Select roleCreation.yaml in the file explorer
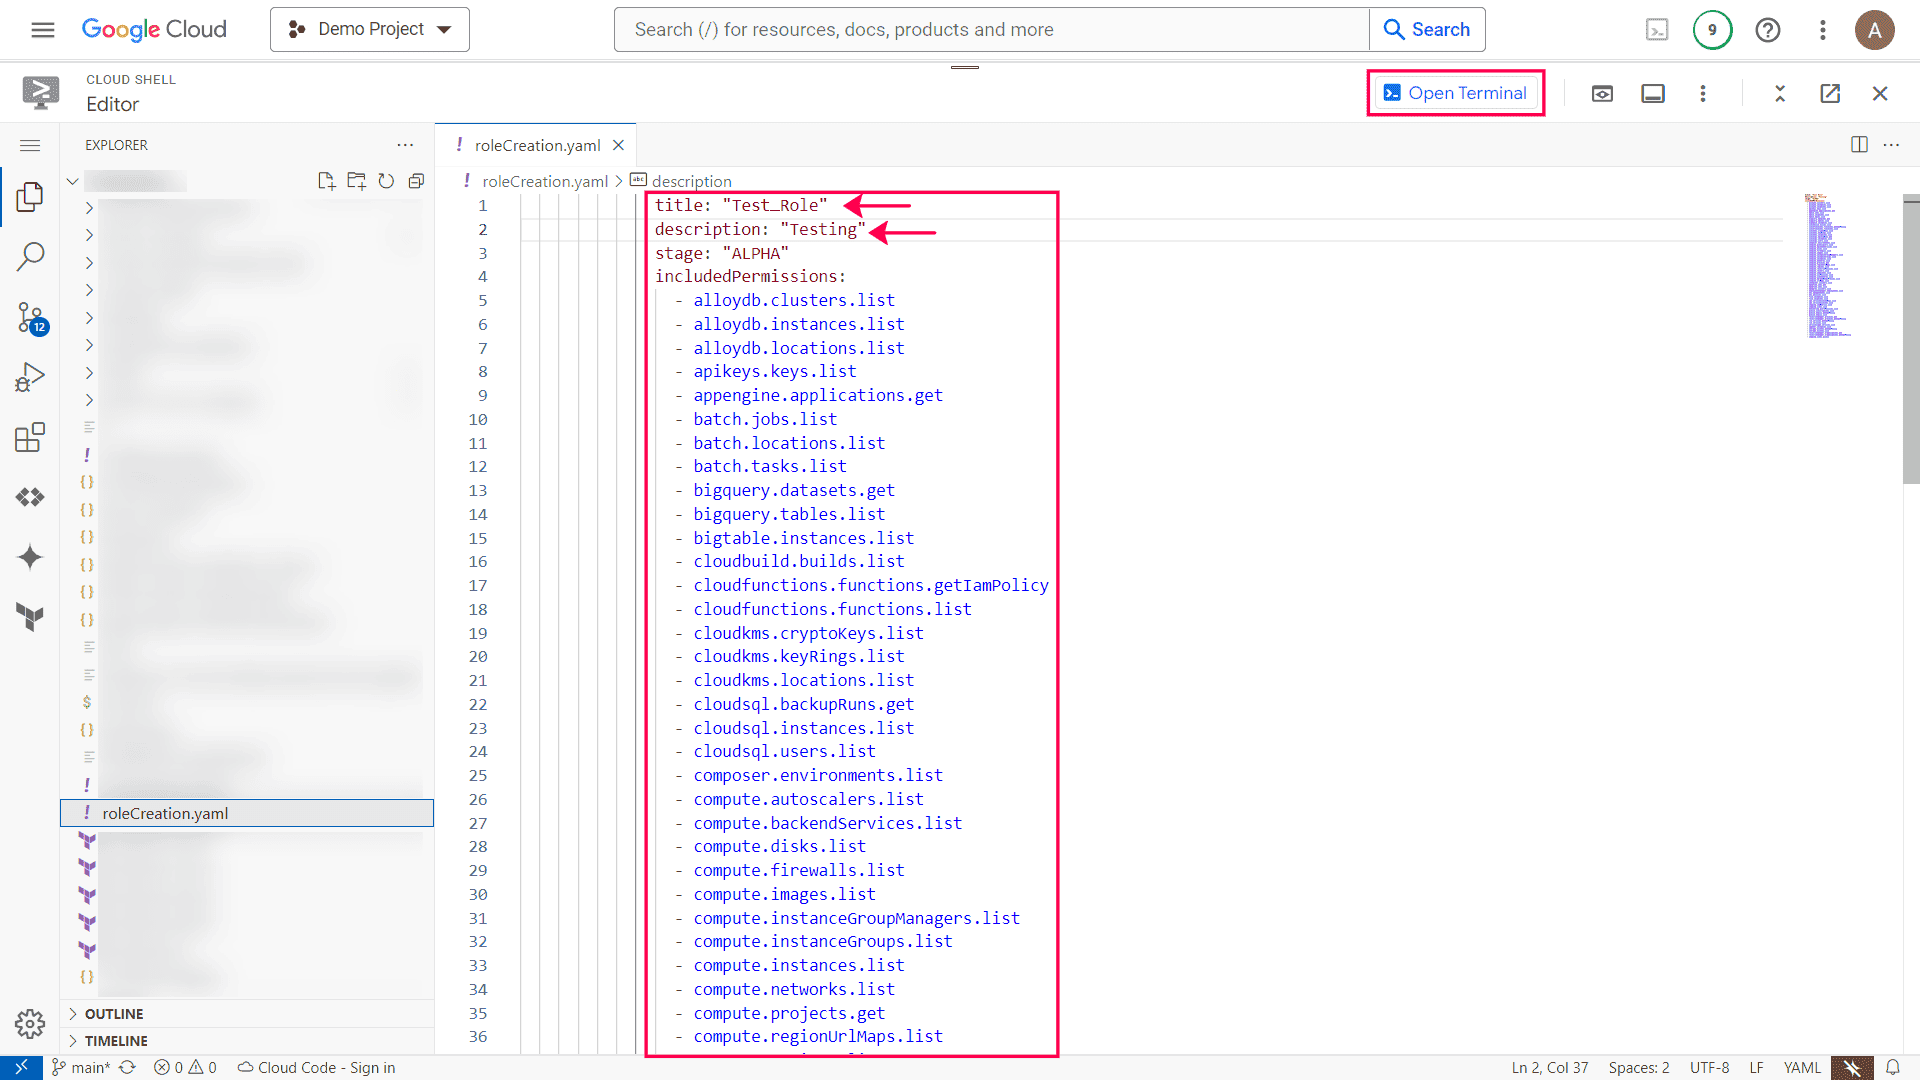 [165, 813]
